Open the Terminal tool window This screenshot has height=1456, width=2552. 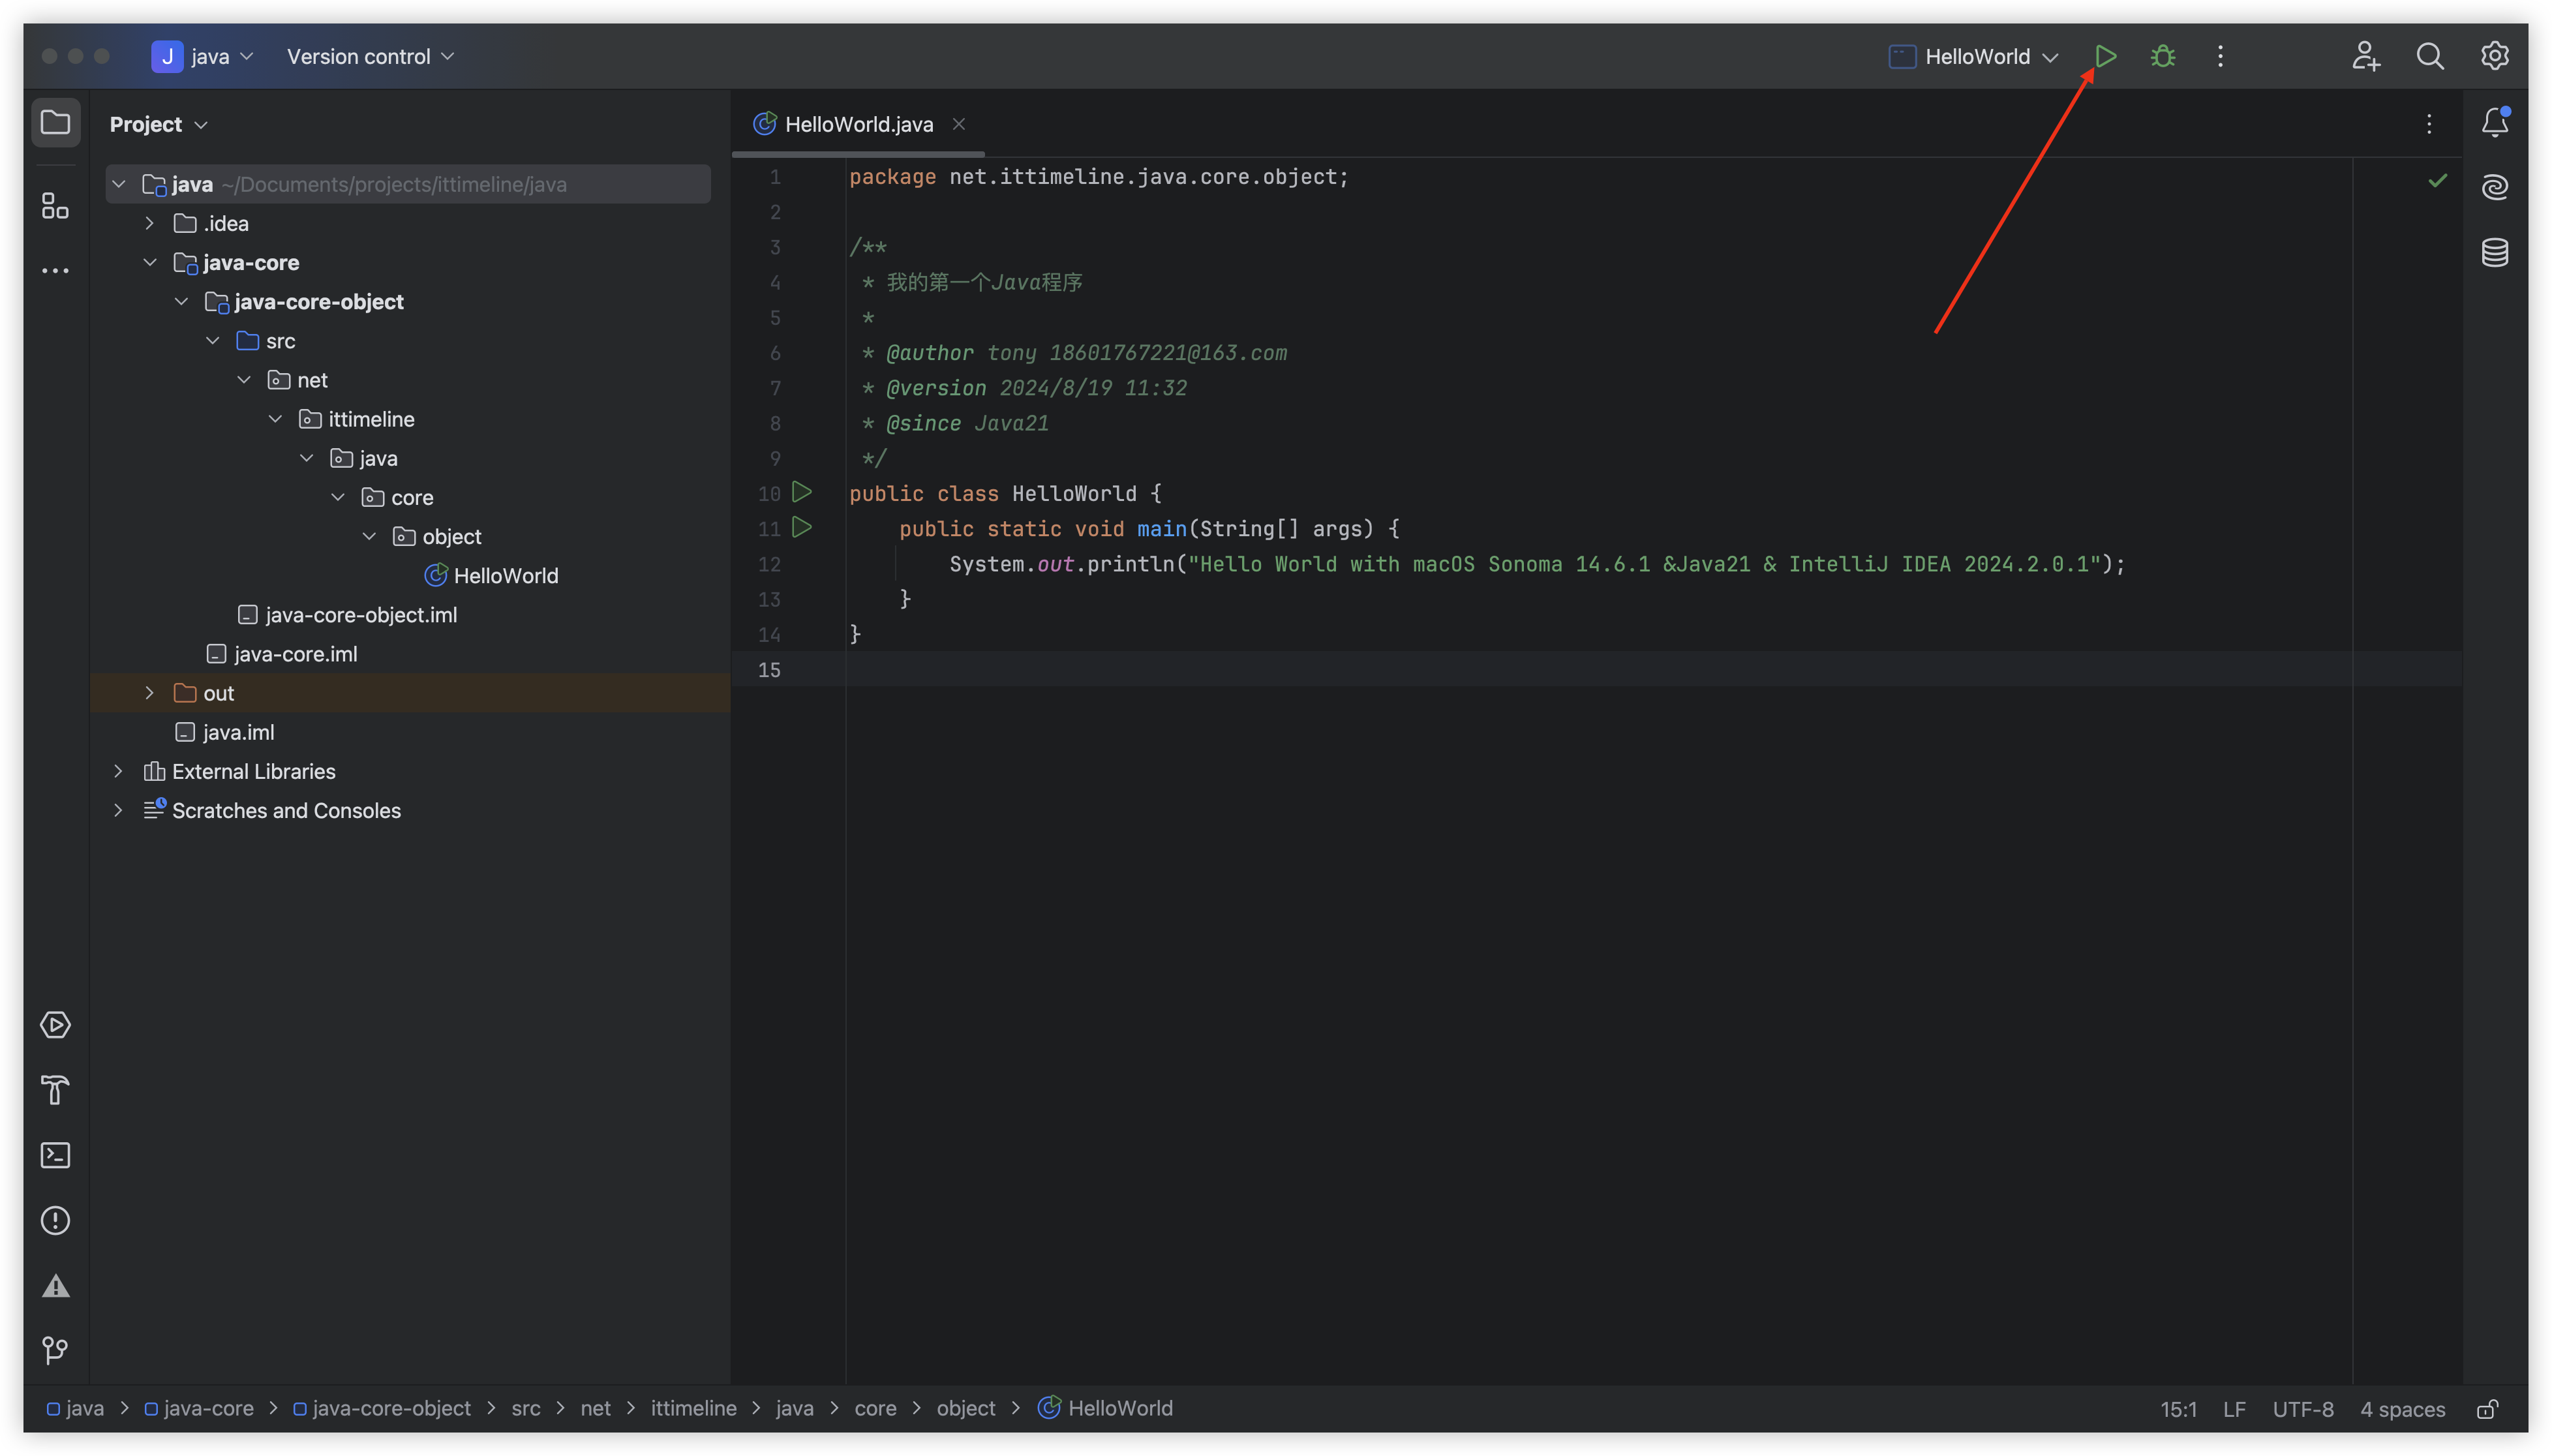[55, 1155]
